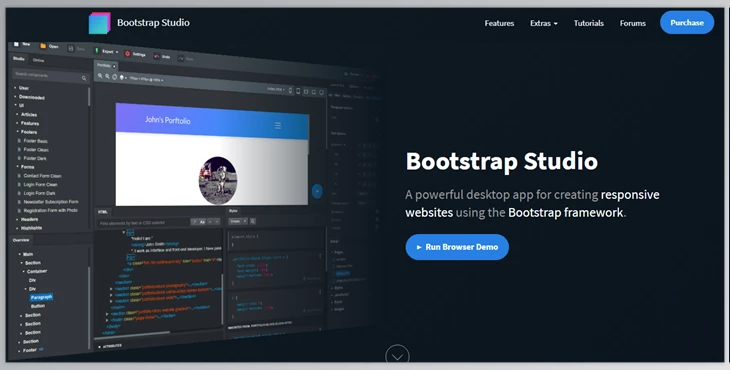Viewport: 730px width, 370px height.
Task: Start the Run Browser Demo button
Action: 457,247
